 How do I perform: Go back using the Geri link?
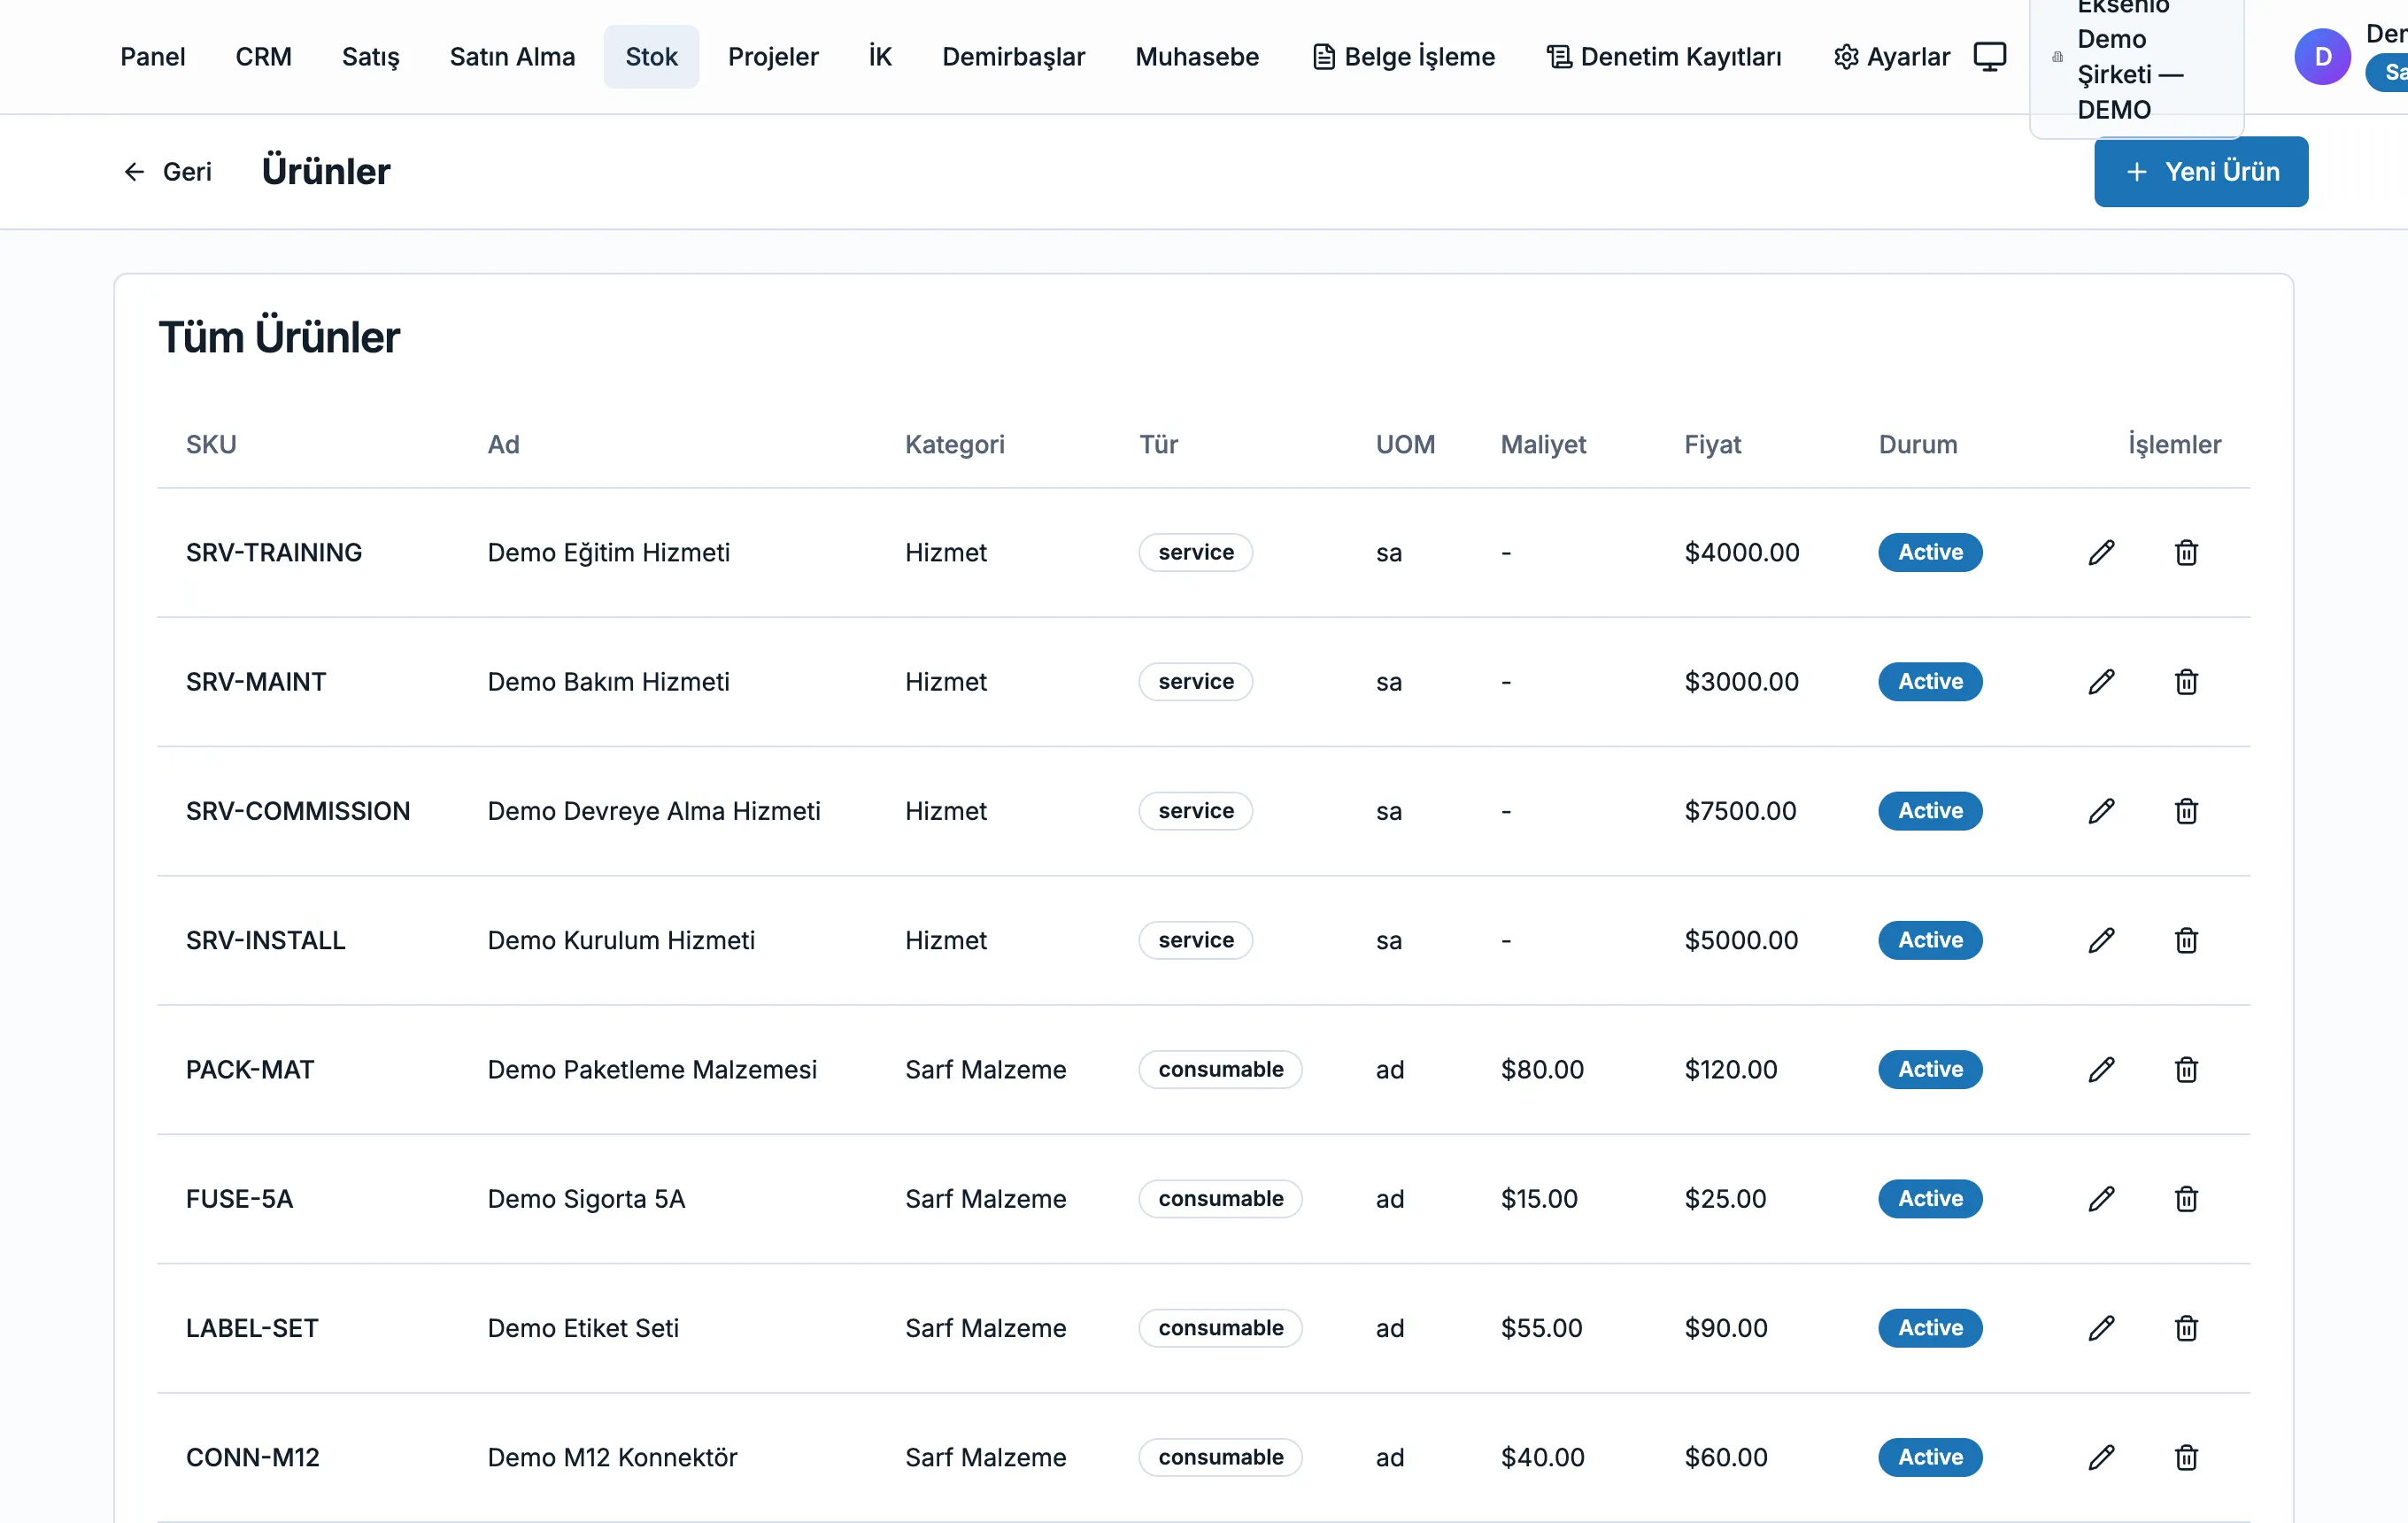click(168, 172)
